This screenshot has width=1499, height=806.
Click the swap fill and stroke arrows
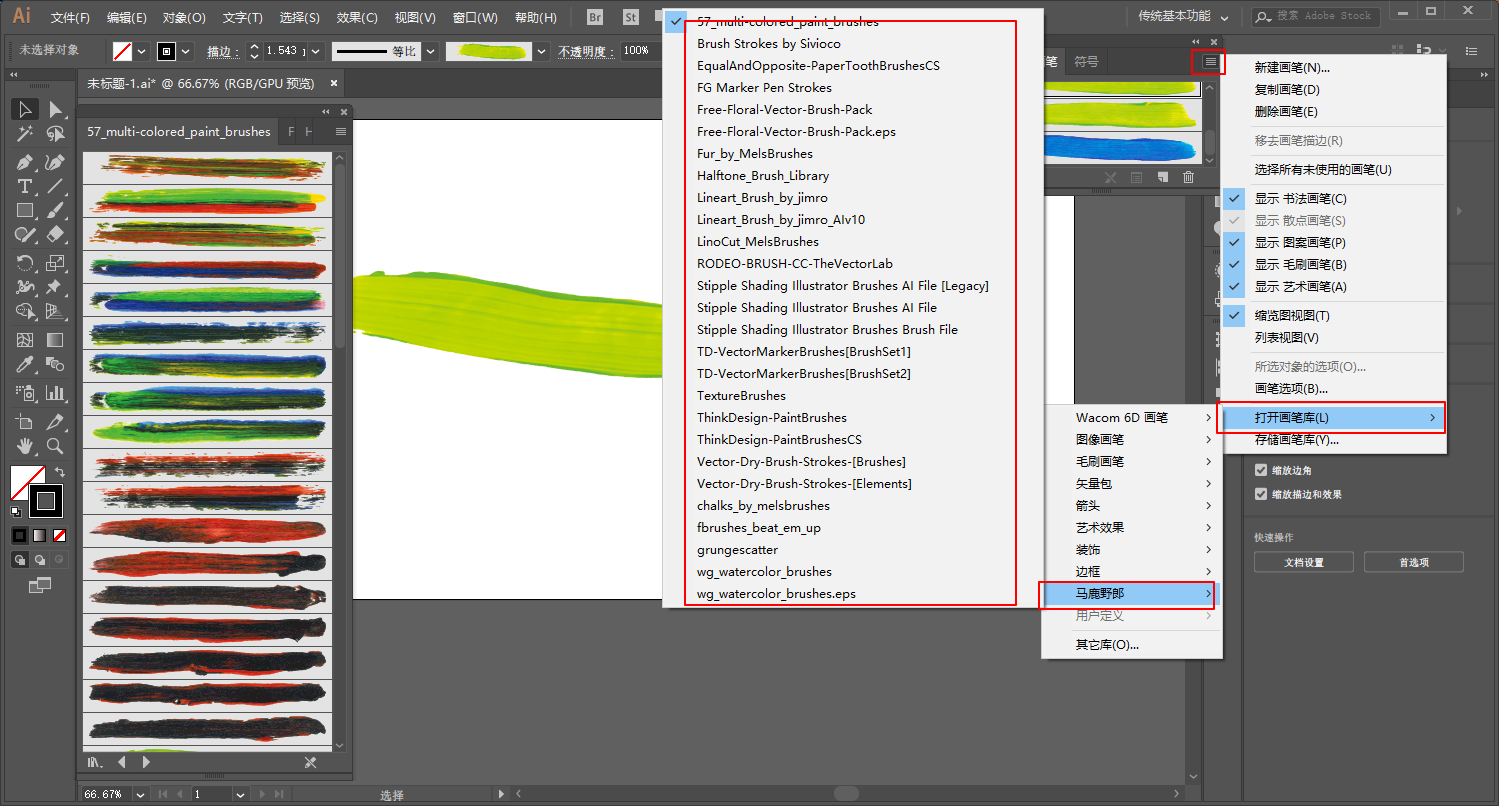tap(60, 472)
